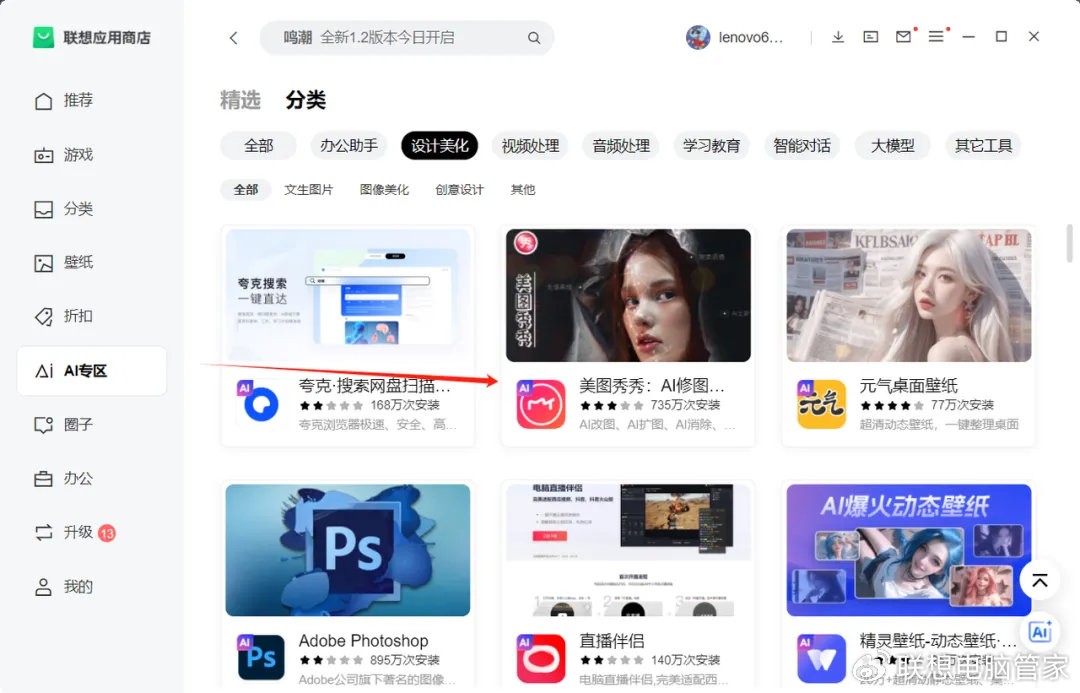Open the user avatar profile
1080x693 pixels.
[698, 37]
